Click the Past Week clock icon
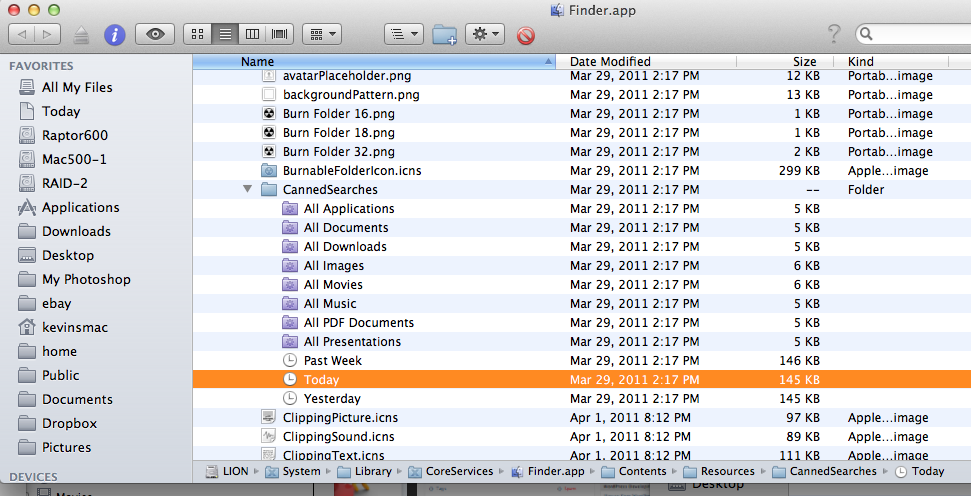The height and width of the screenshot is (496, 971). 290,360
